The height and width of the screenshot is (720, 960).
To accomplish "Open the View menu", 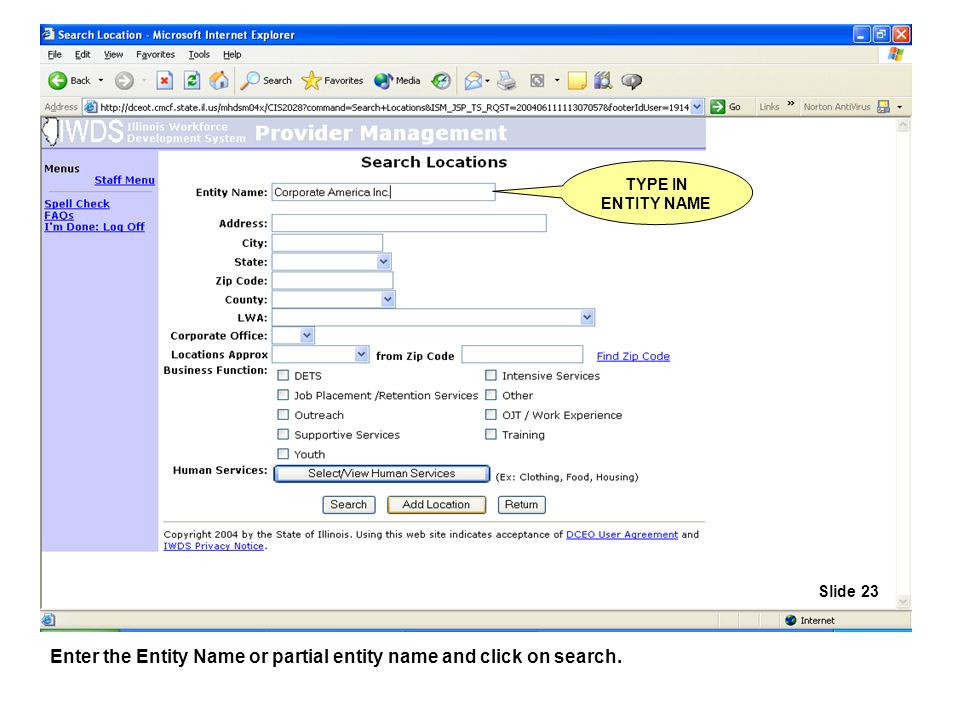I will click(x=113, y=54).
